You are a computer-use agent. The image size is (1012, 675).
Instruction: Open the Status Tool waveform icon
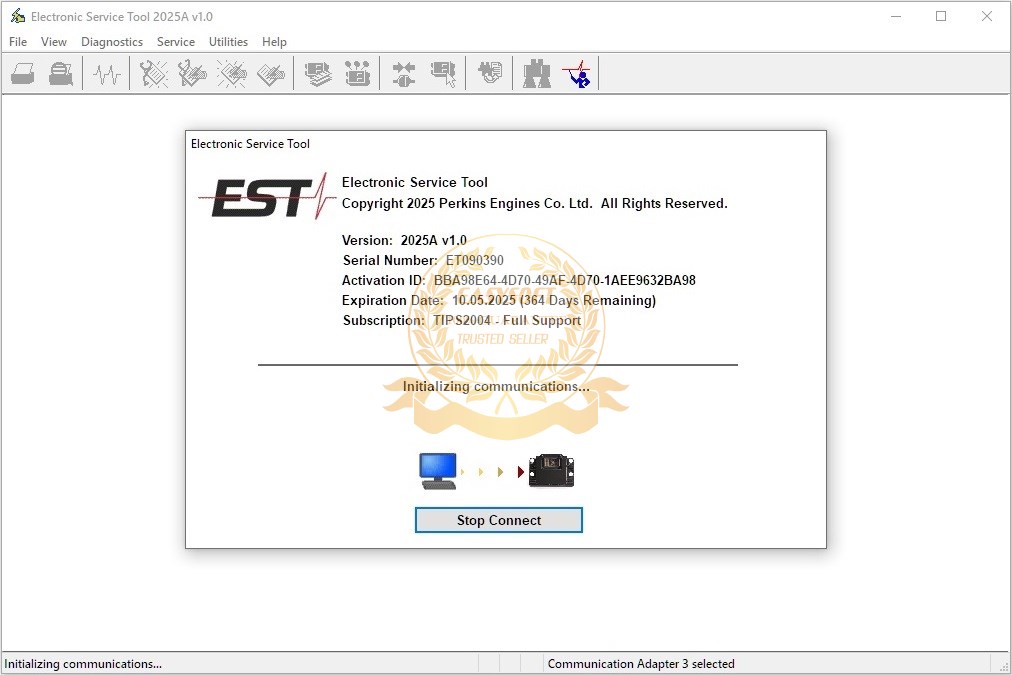tap(106, 74)
